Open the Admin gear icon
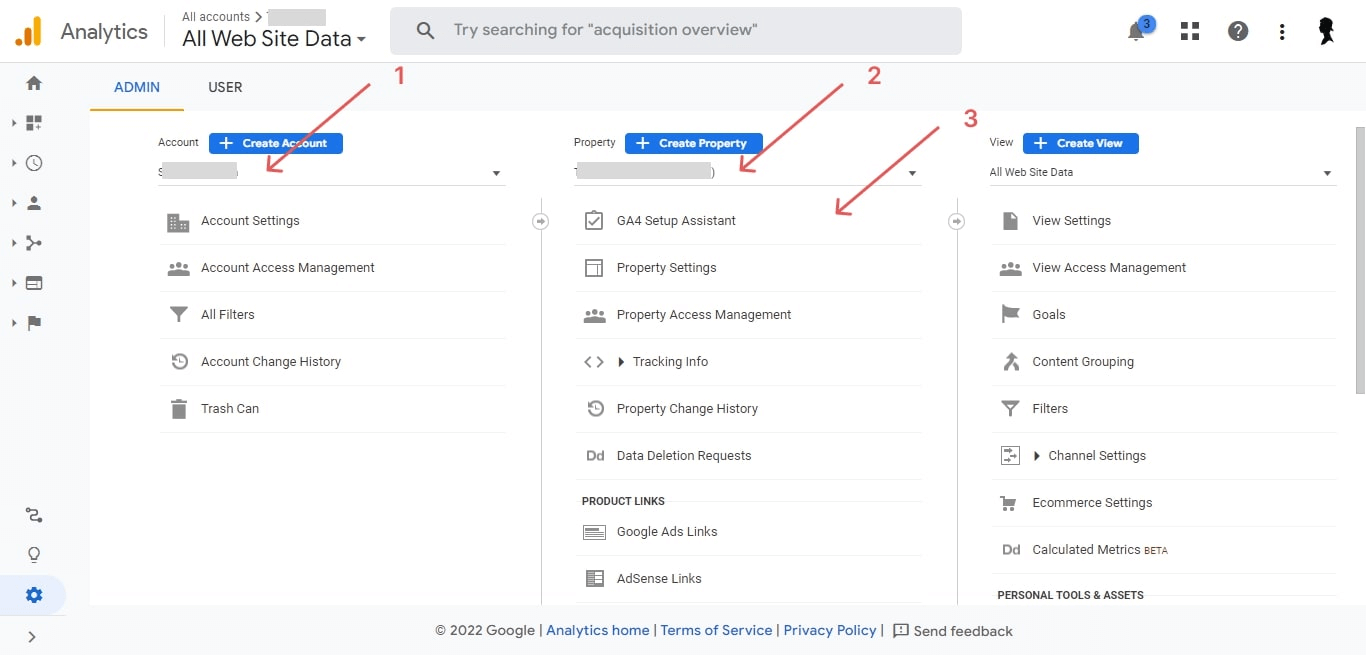Image resolution: width=1366 pixels, height=655 pixels. [x=34, y=595]
